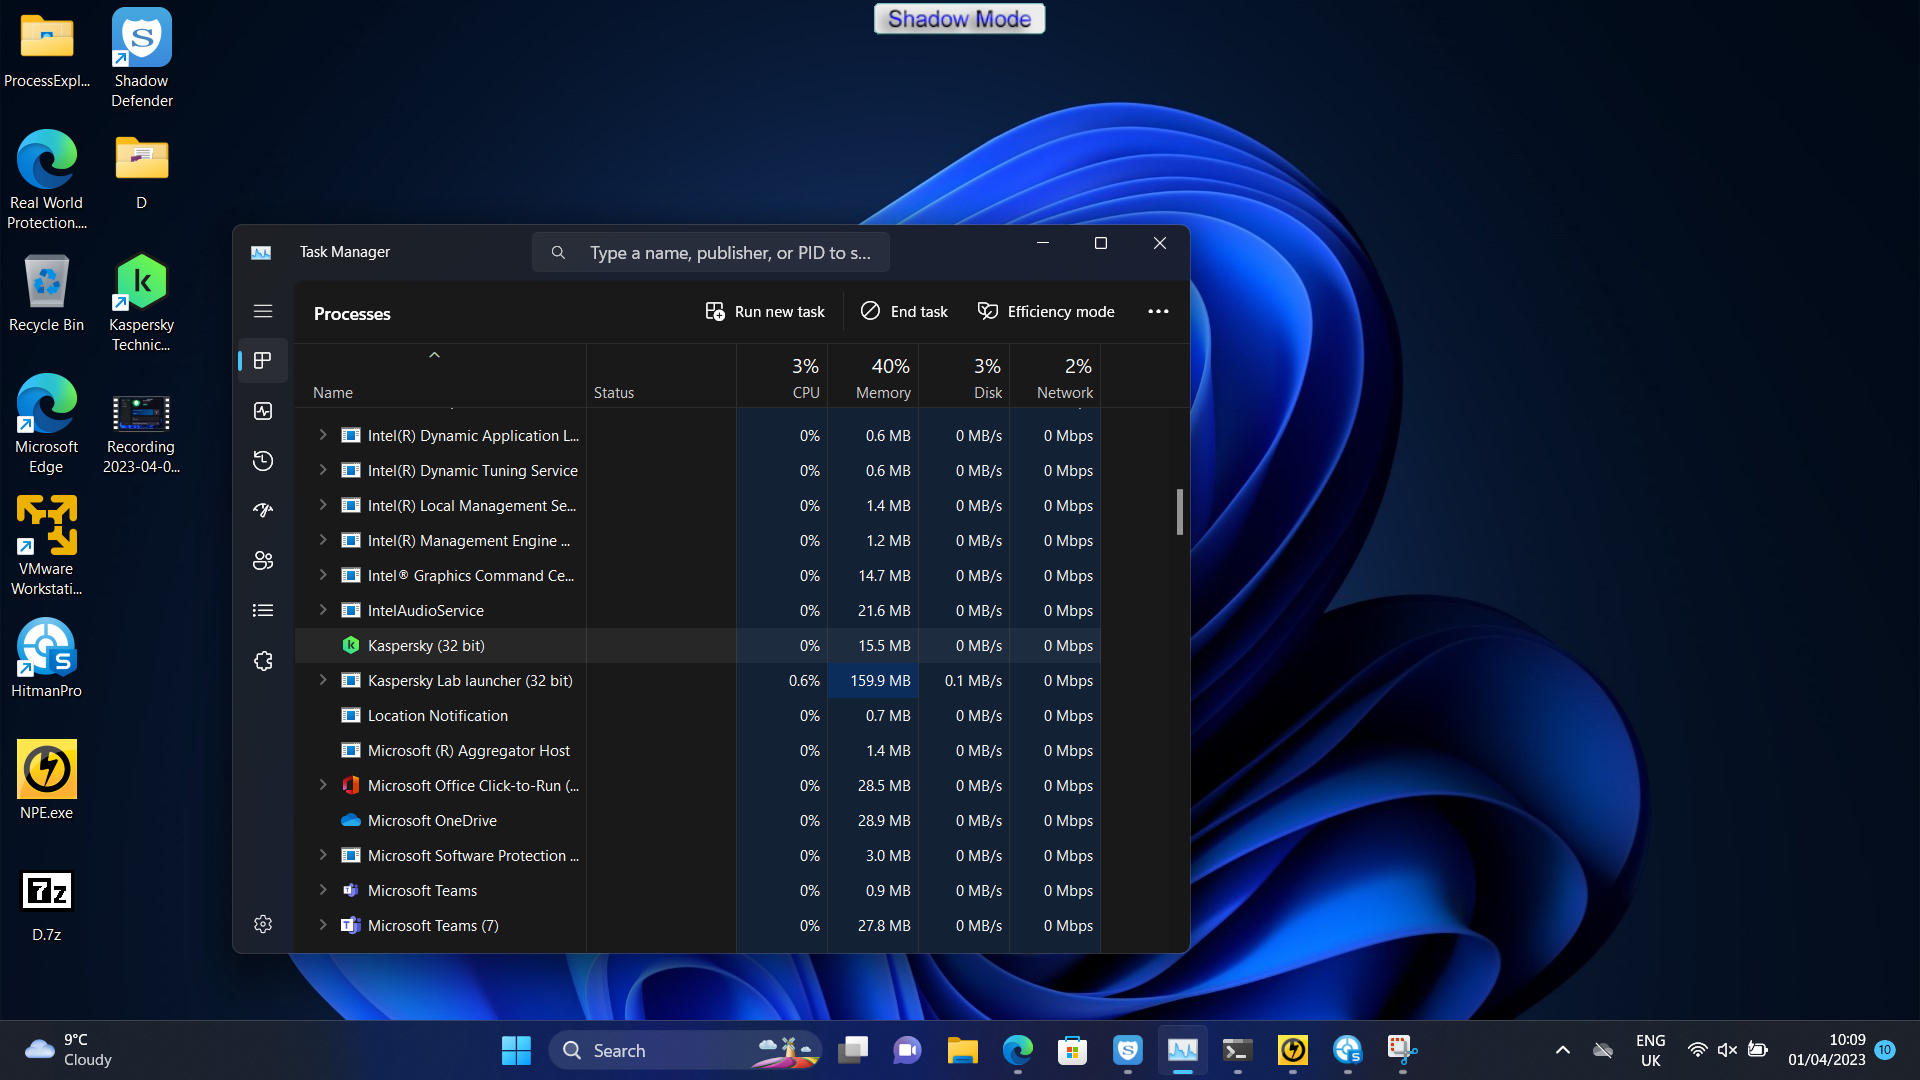Open the App history sidebar icon

click(263, 461)
